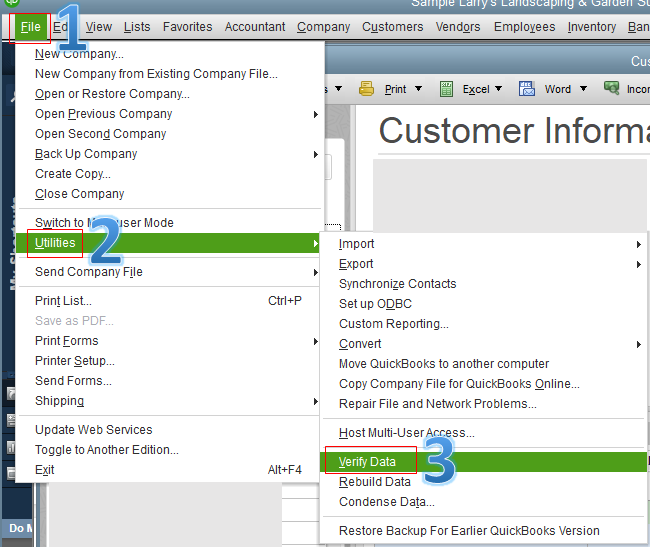Open the Word dropdown arrow
The height and width of the screenshot is (547, 650).
584,89
